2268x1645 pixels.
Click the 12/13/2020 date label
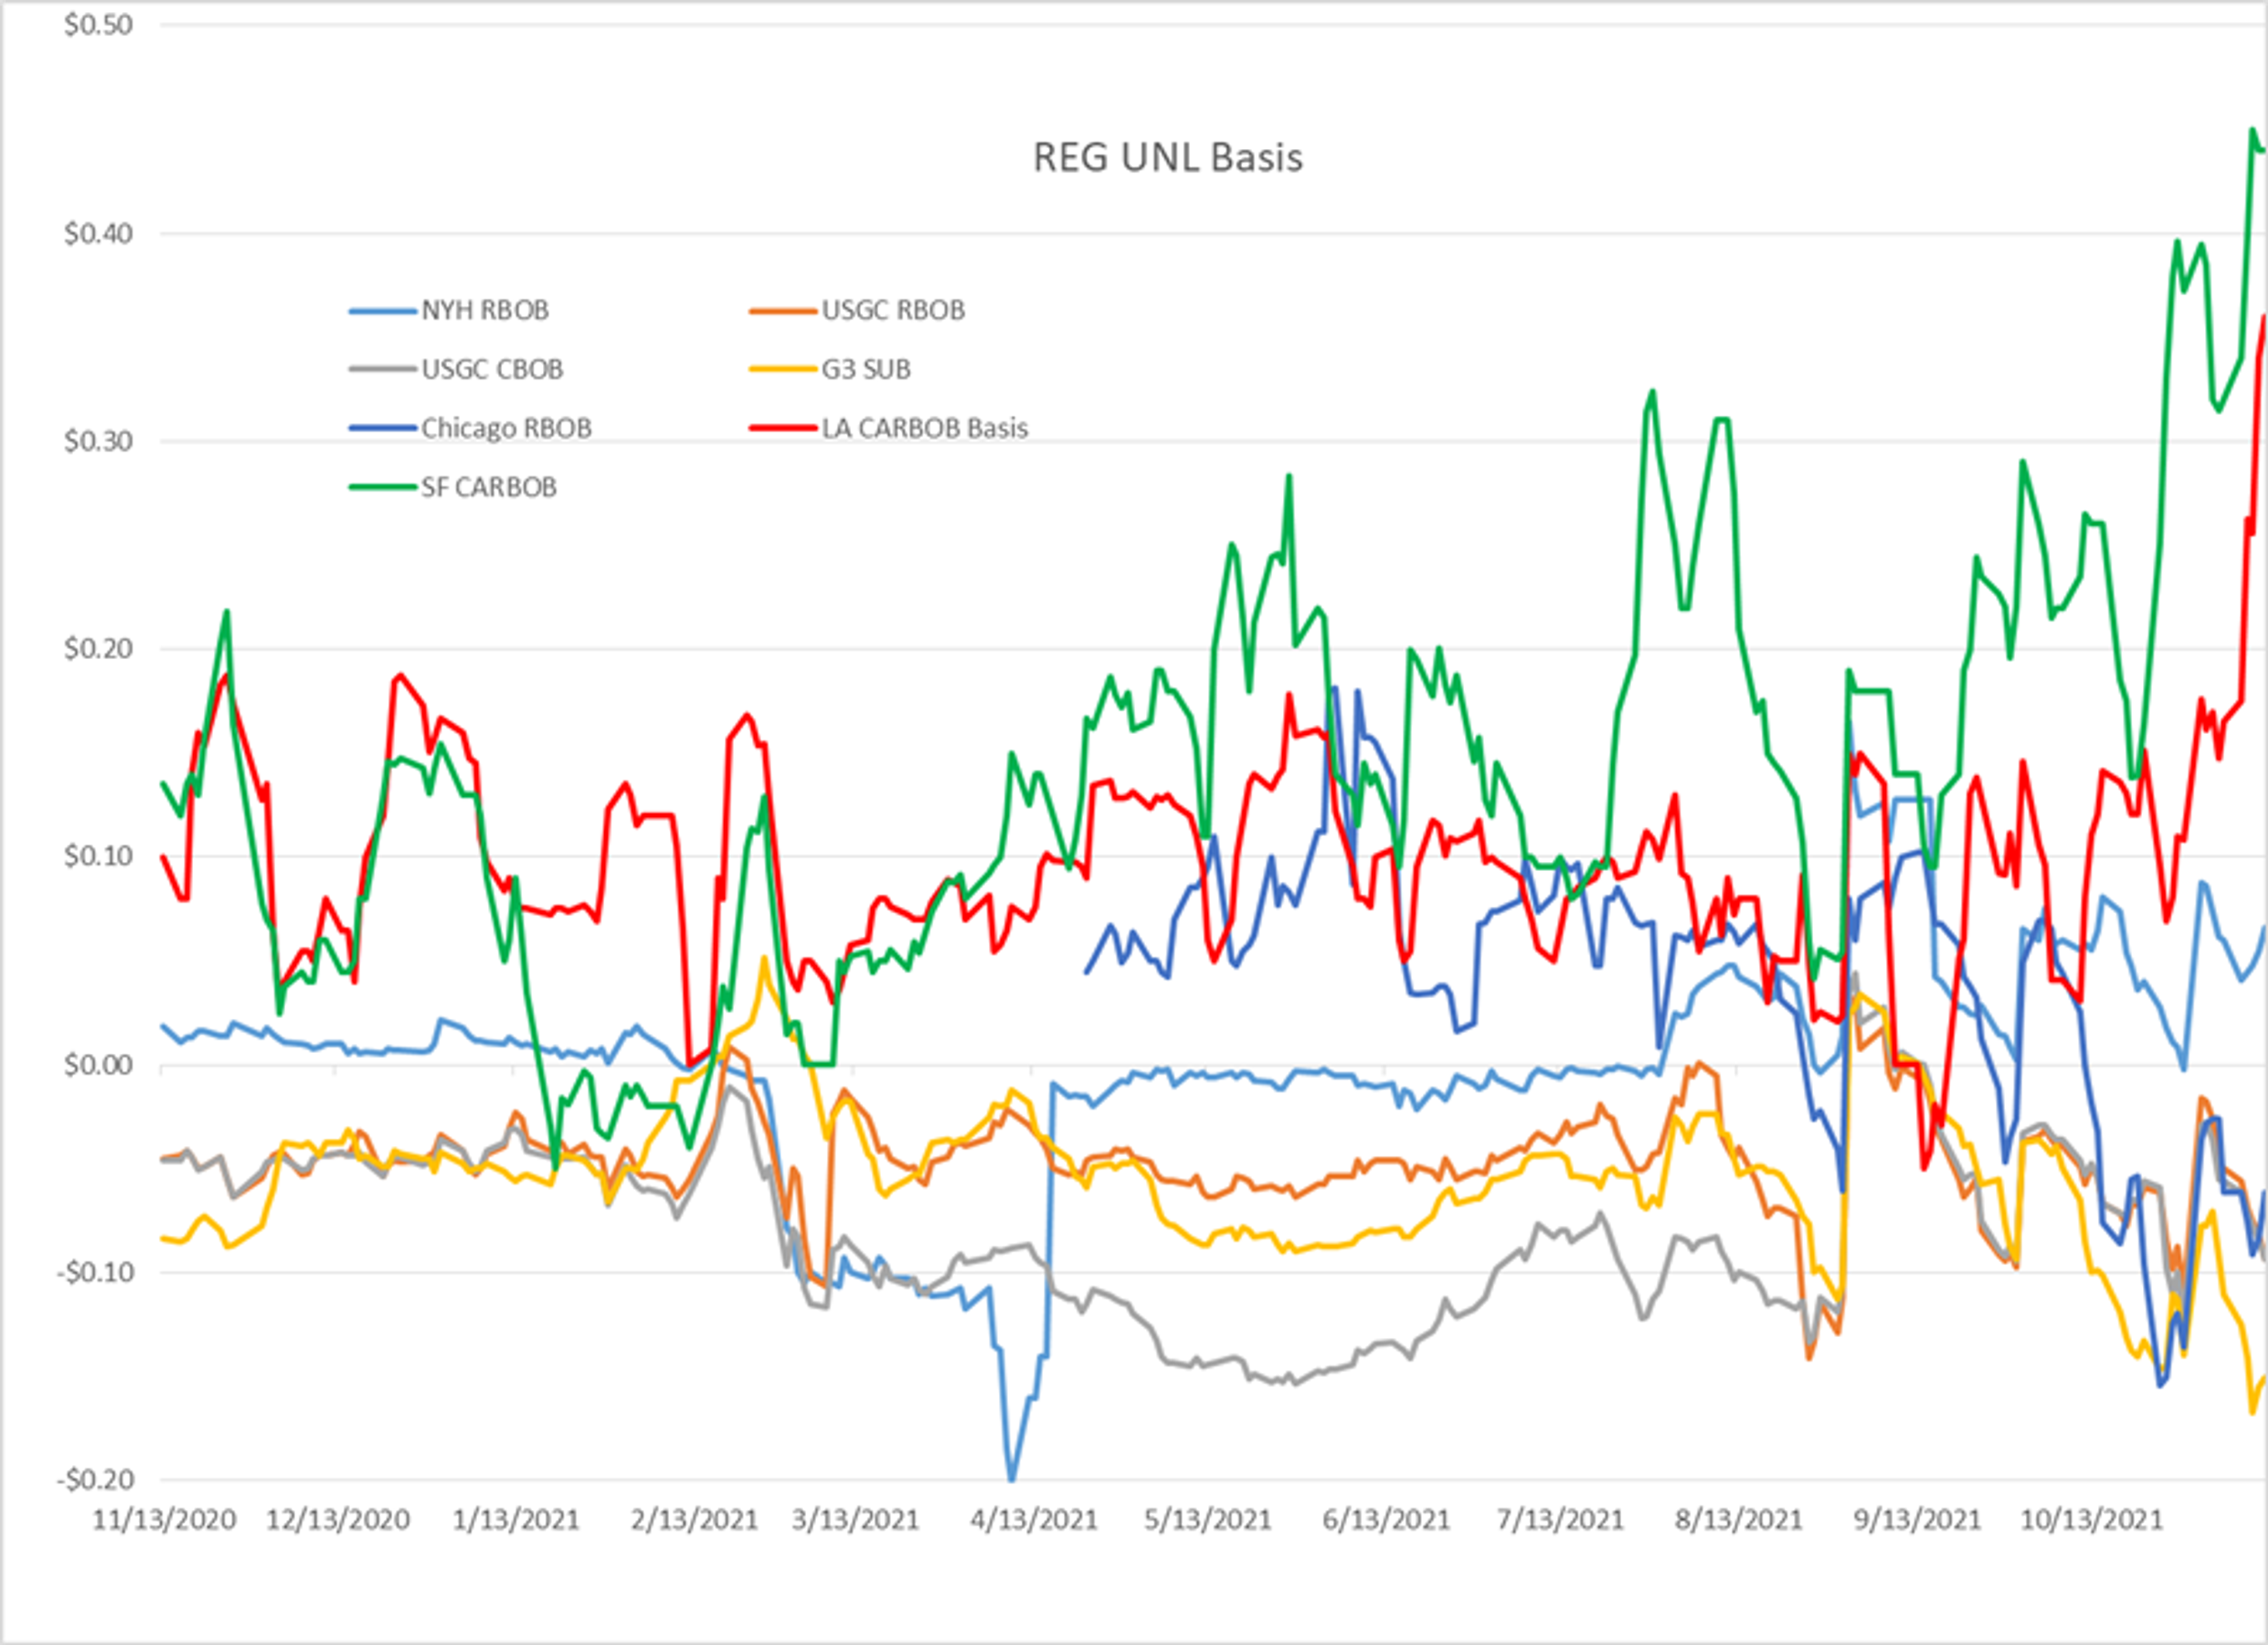click(x=338, y=1520)
